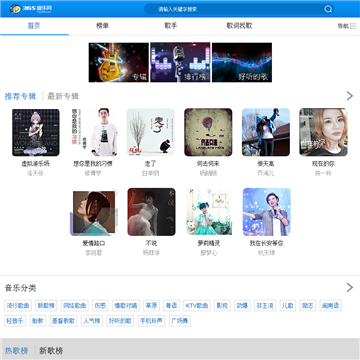
Task: Select the 粤语 category tag
Action: (x=171, y=305)
